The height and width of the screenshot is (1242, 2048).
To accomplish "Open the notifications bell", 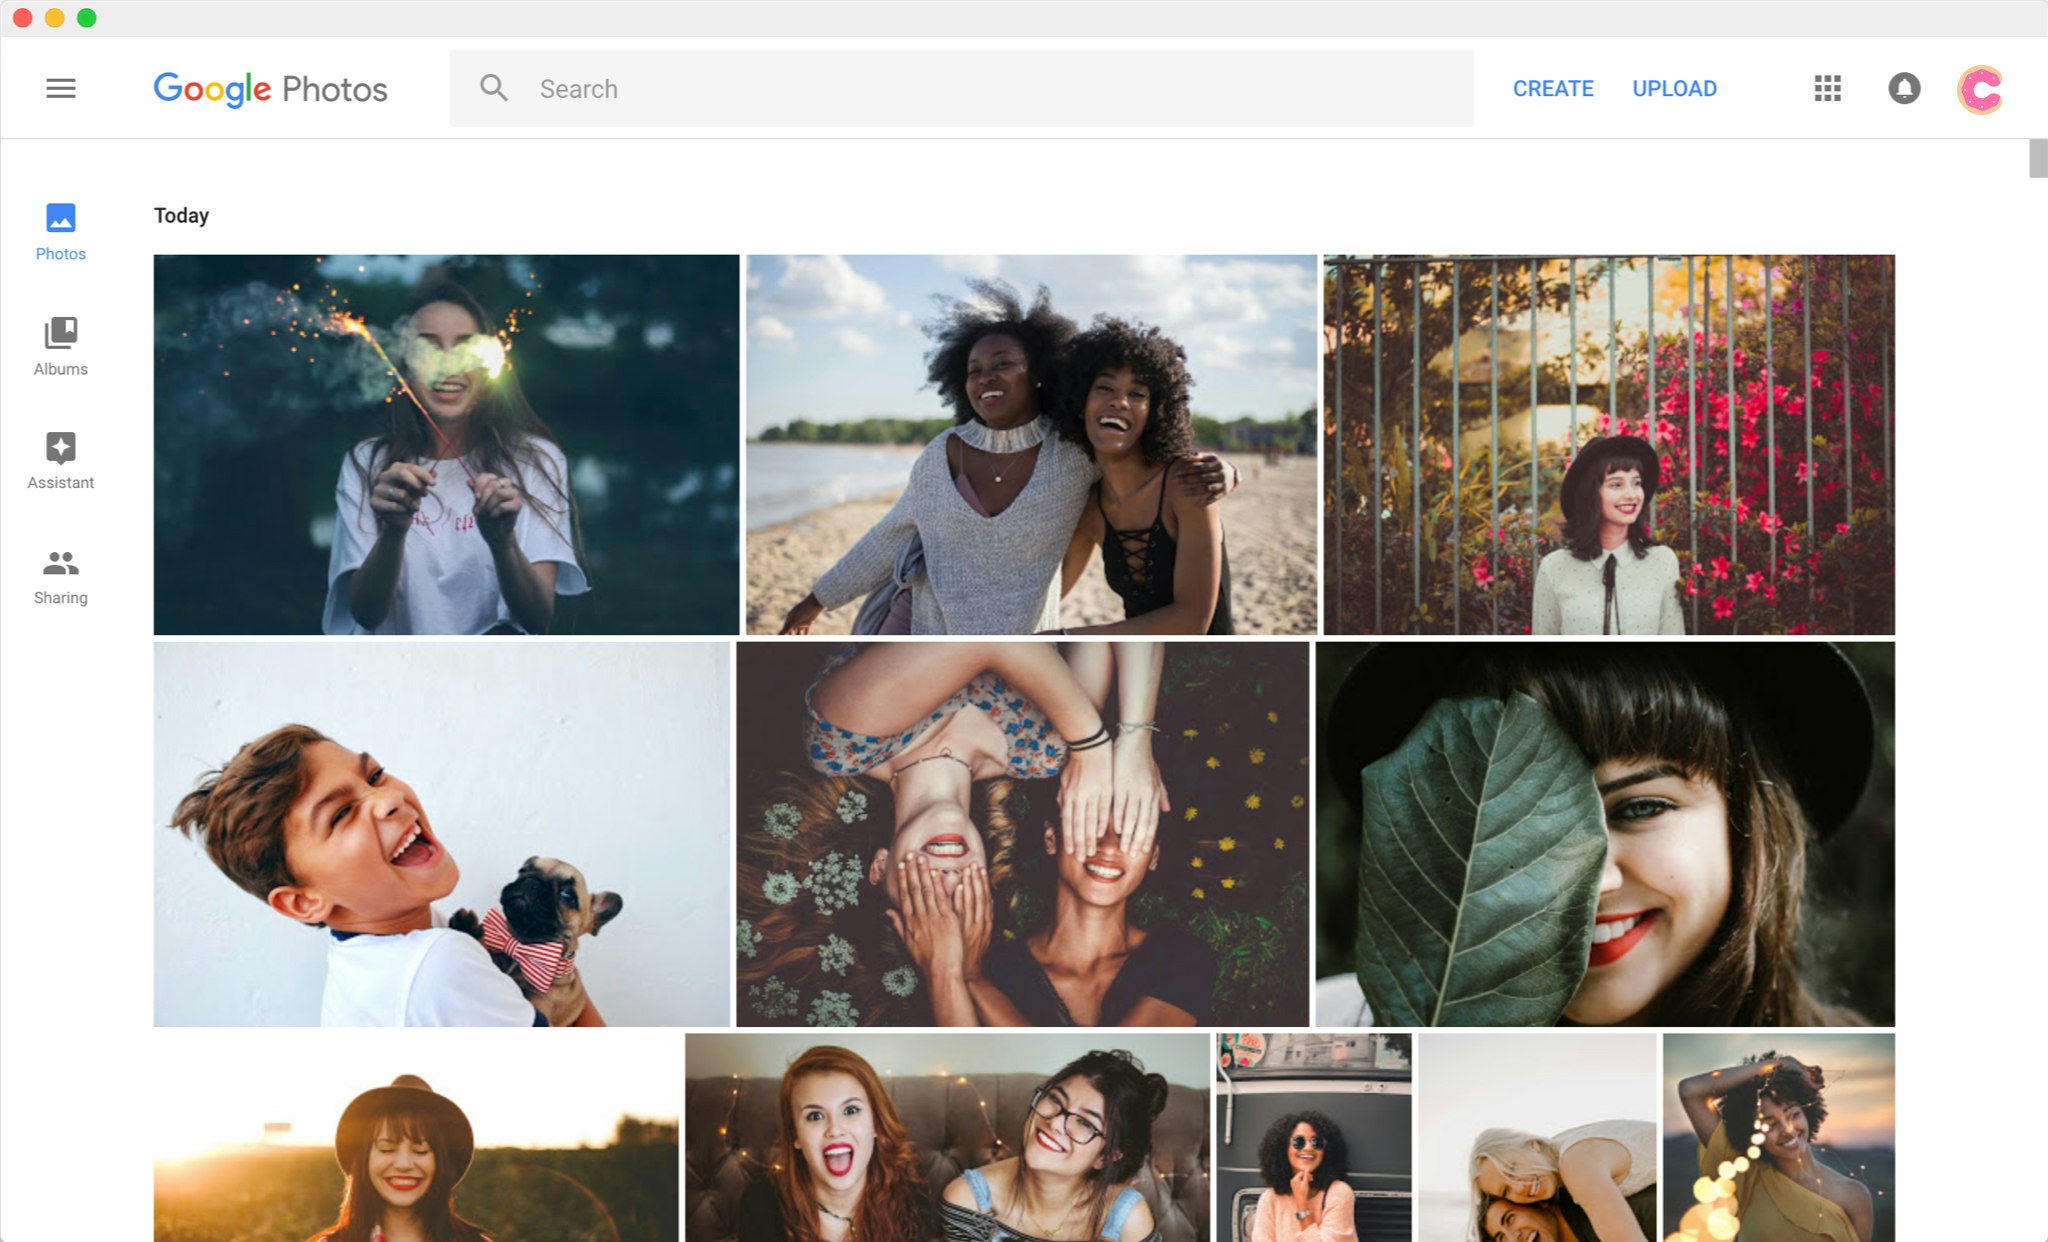I will point(1904,88).
